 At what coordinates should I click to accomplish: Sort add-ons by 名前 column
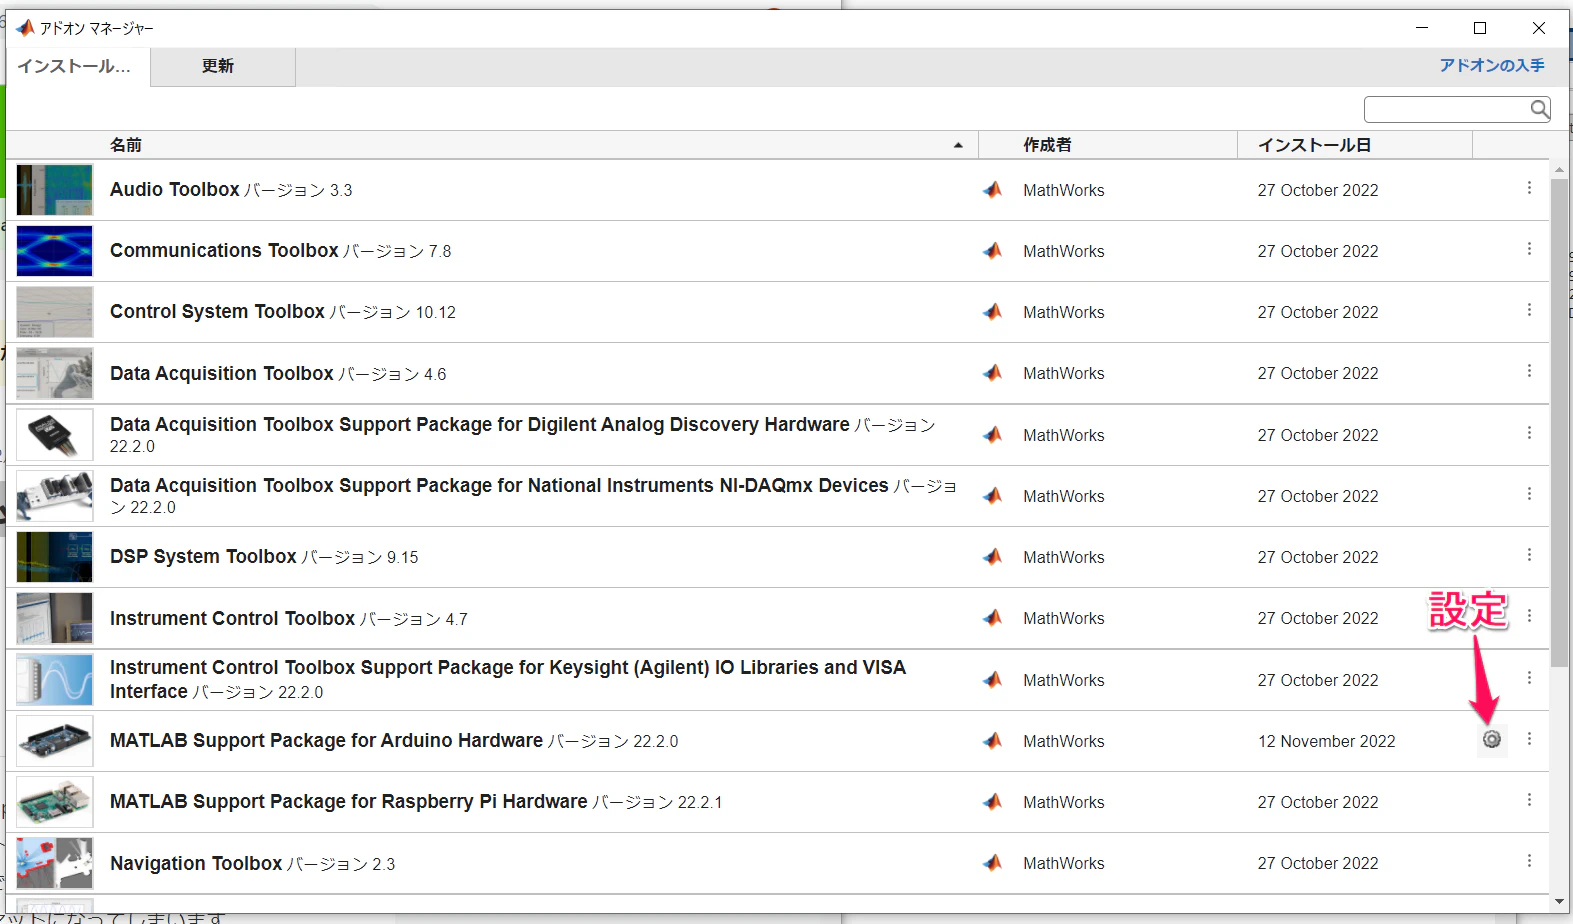tap(541, 145)
